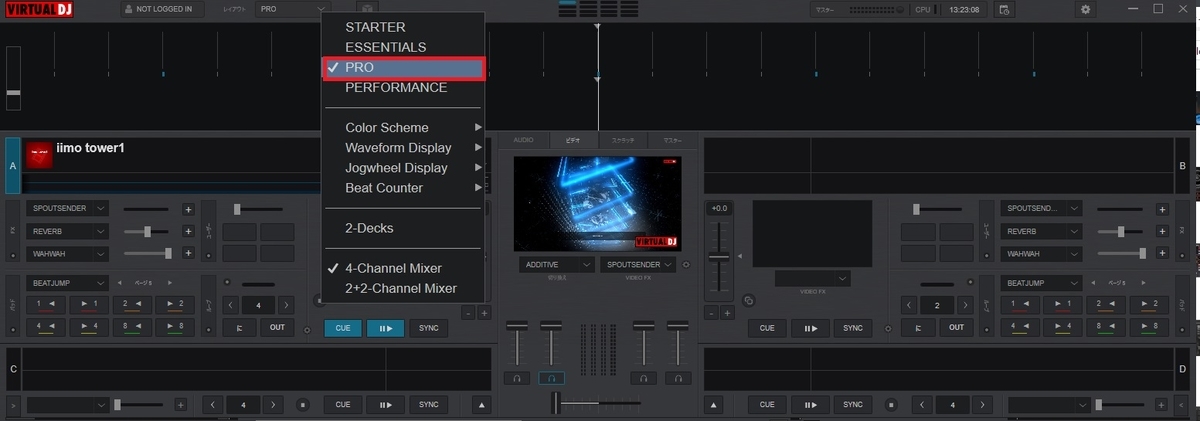
Task: Toggle play/pause on deck A
Action: click(385, 328)
